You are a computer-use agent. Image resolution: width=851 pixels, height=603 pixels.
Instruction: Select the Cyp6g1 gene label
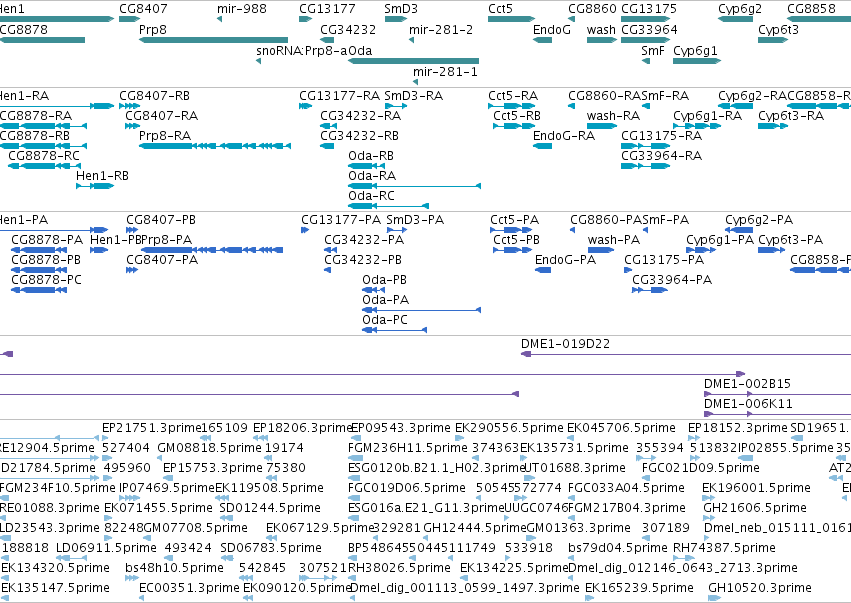point(695,51)
